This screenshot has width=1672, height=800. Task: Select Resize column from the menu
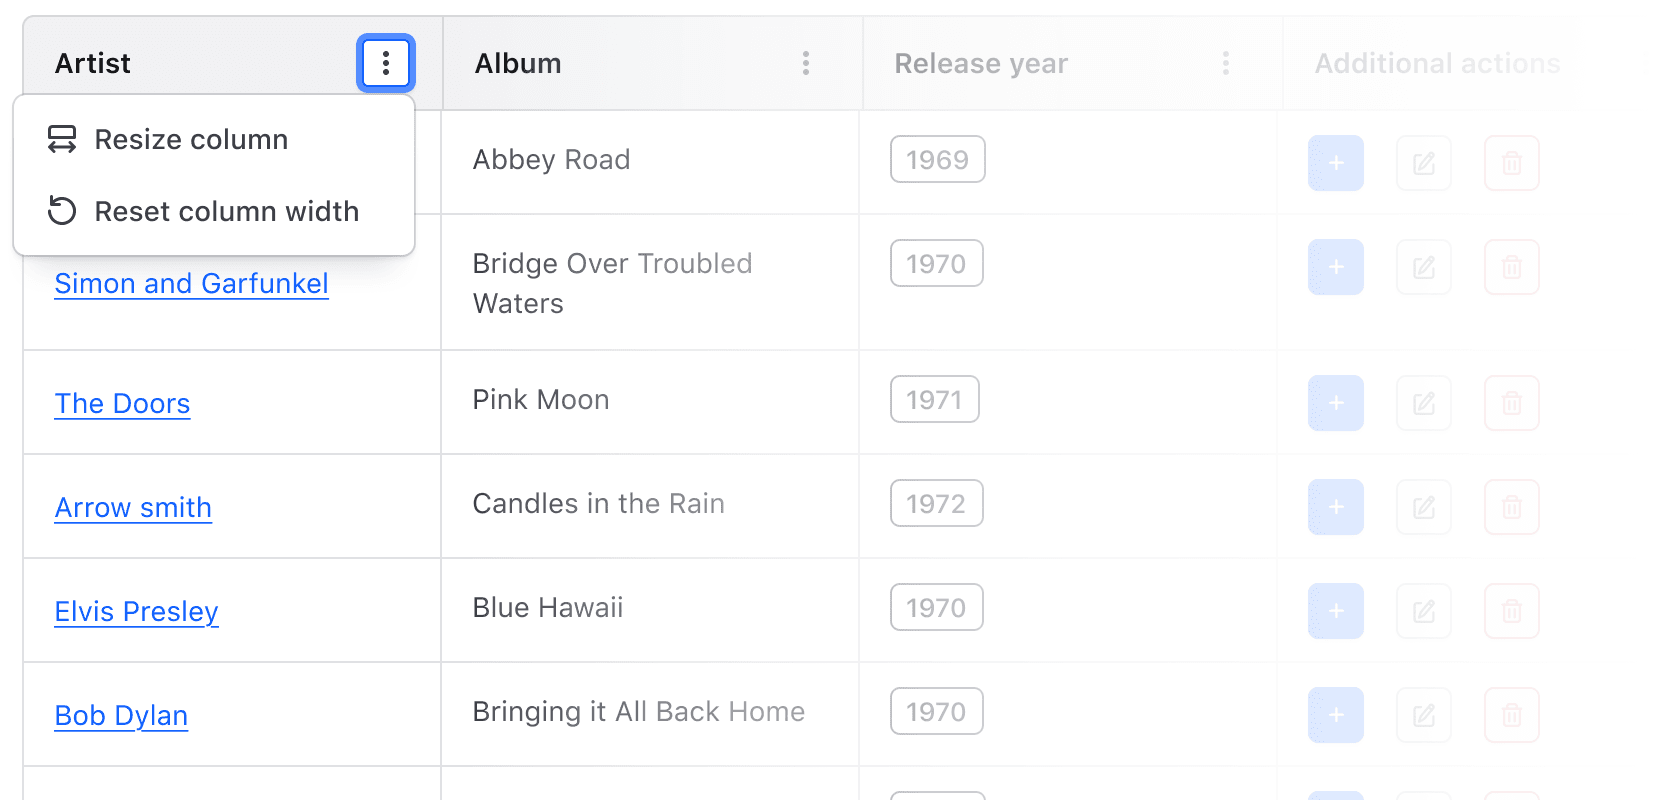click(x=191, y=140)
